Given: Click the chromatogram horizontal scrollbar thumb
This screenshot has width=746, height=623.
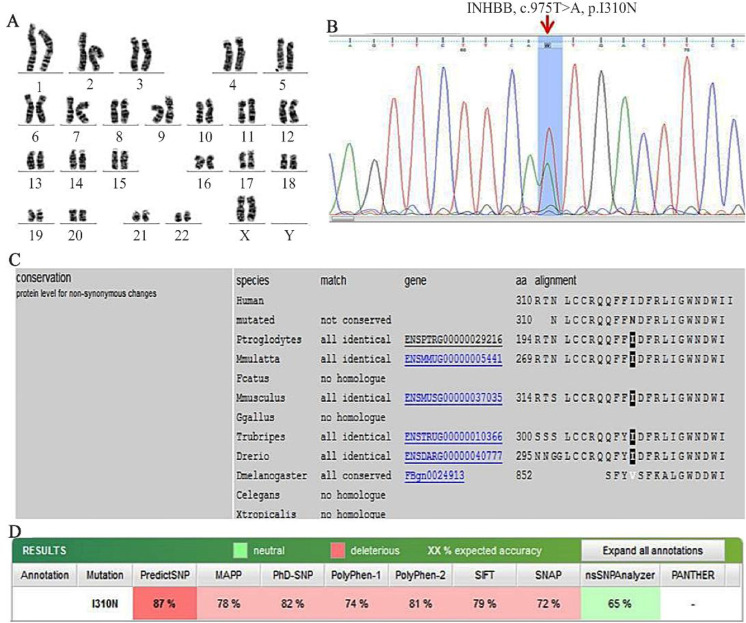Looking at the screenshot, I should click(342, 219).
